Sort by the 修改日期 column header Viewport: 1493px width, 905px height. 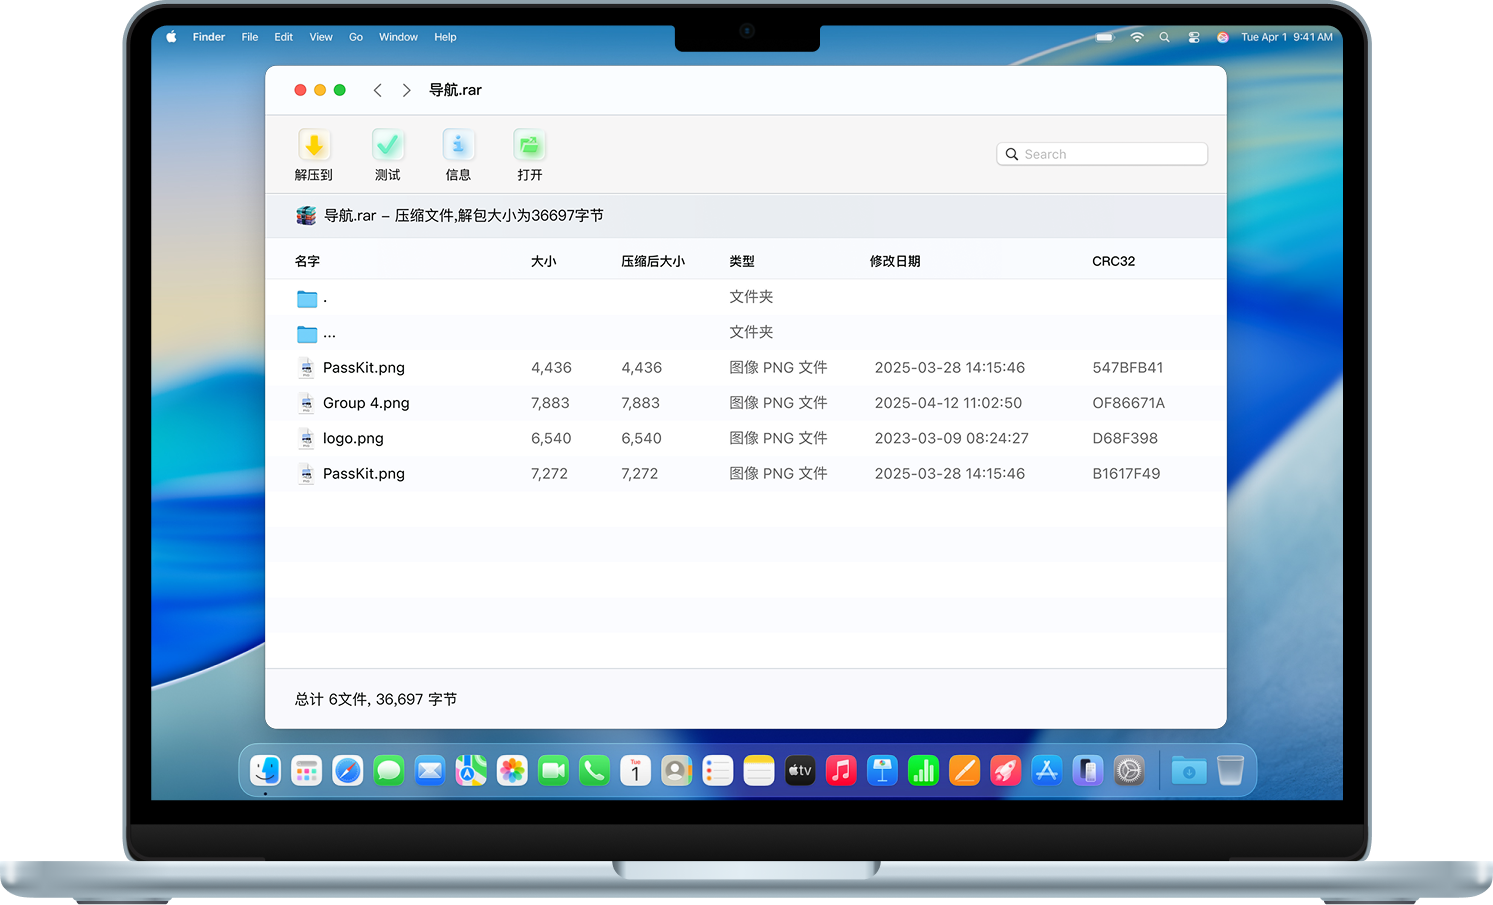pos(894,261)
